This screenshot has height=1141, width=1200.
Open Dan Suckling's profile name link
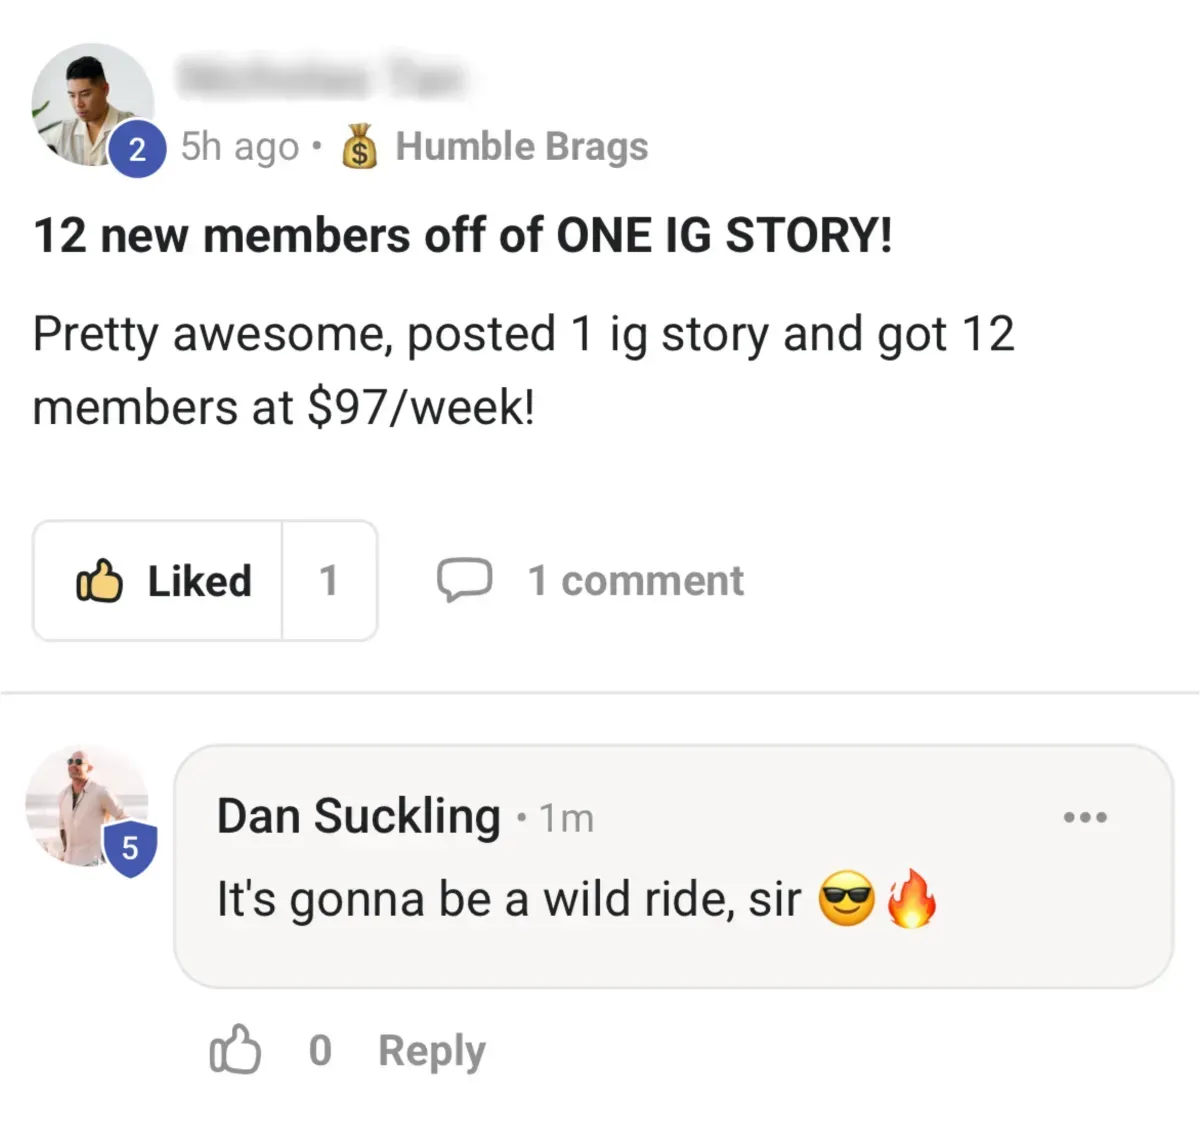click(358, 816)
